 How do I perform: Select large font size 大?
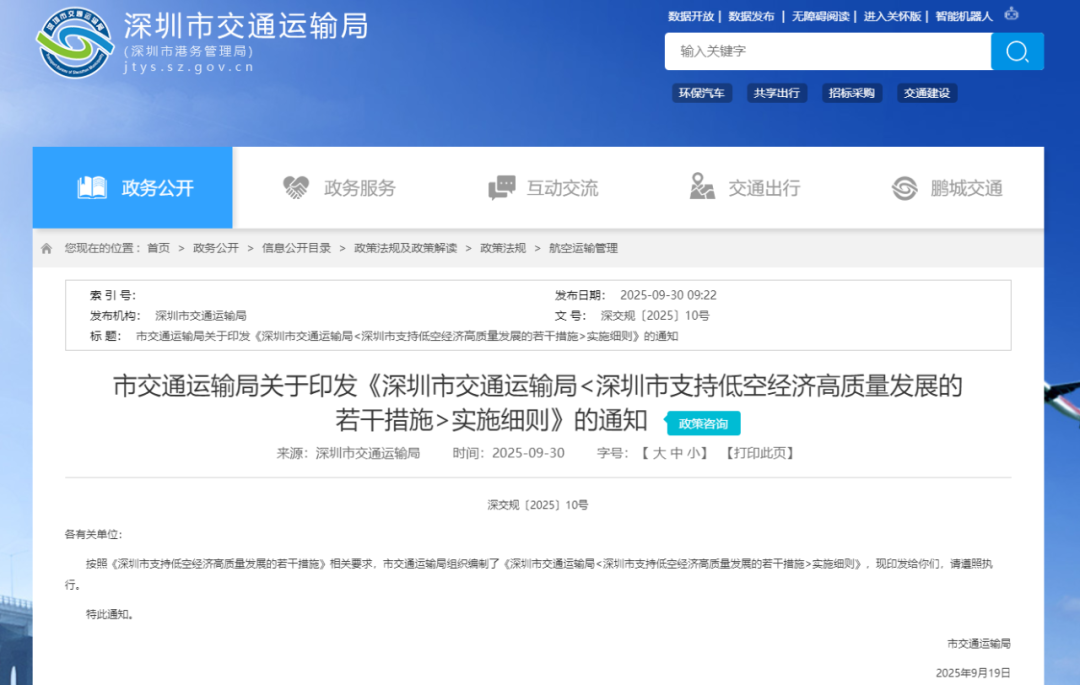[x=659, y=453]
